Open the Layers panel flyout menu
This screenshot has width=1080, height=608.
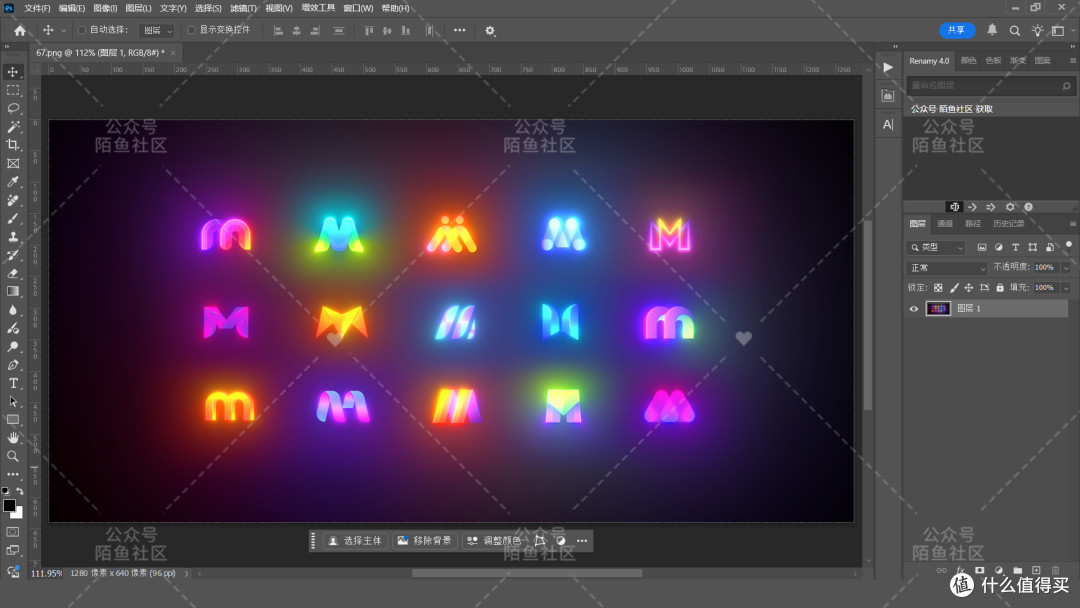point(1072,224)
